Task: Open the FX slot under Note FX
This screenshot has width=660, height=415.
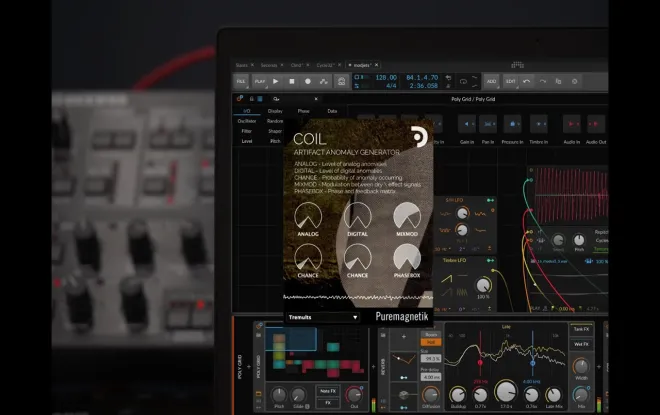Action: click(x=328, y=403)
